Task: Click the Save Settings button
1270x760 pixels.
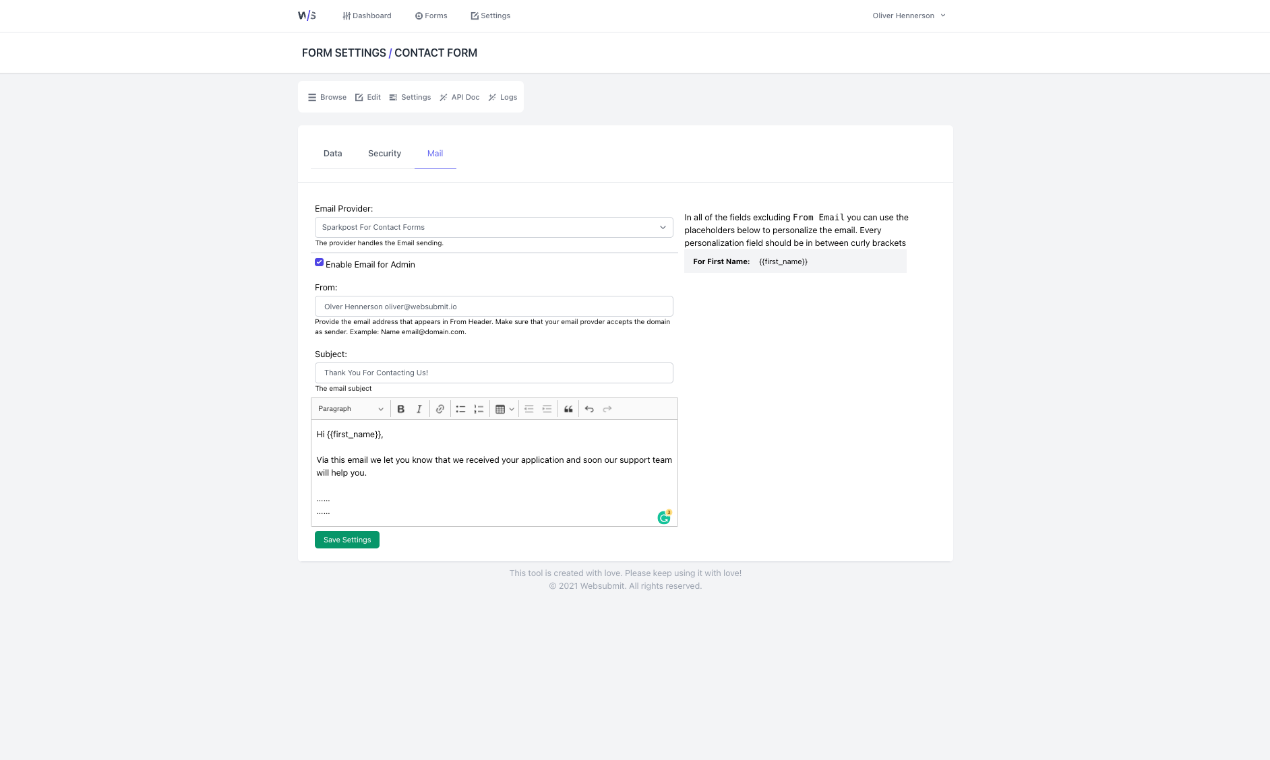Action: [347, 539]
